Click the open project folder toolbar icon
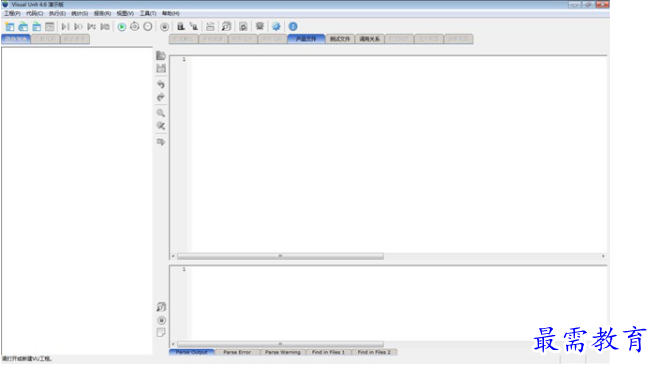 click(x=23, y=27)
